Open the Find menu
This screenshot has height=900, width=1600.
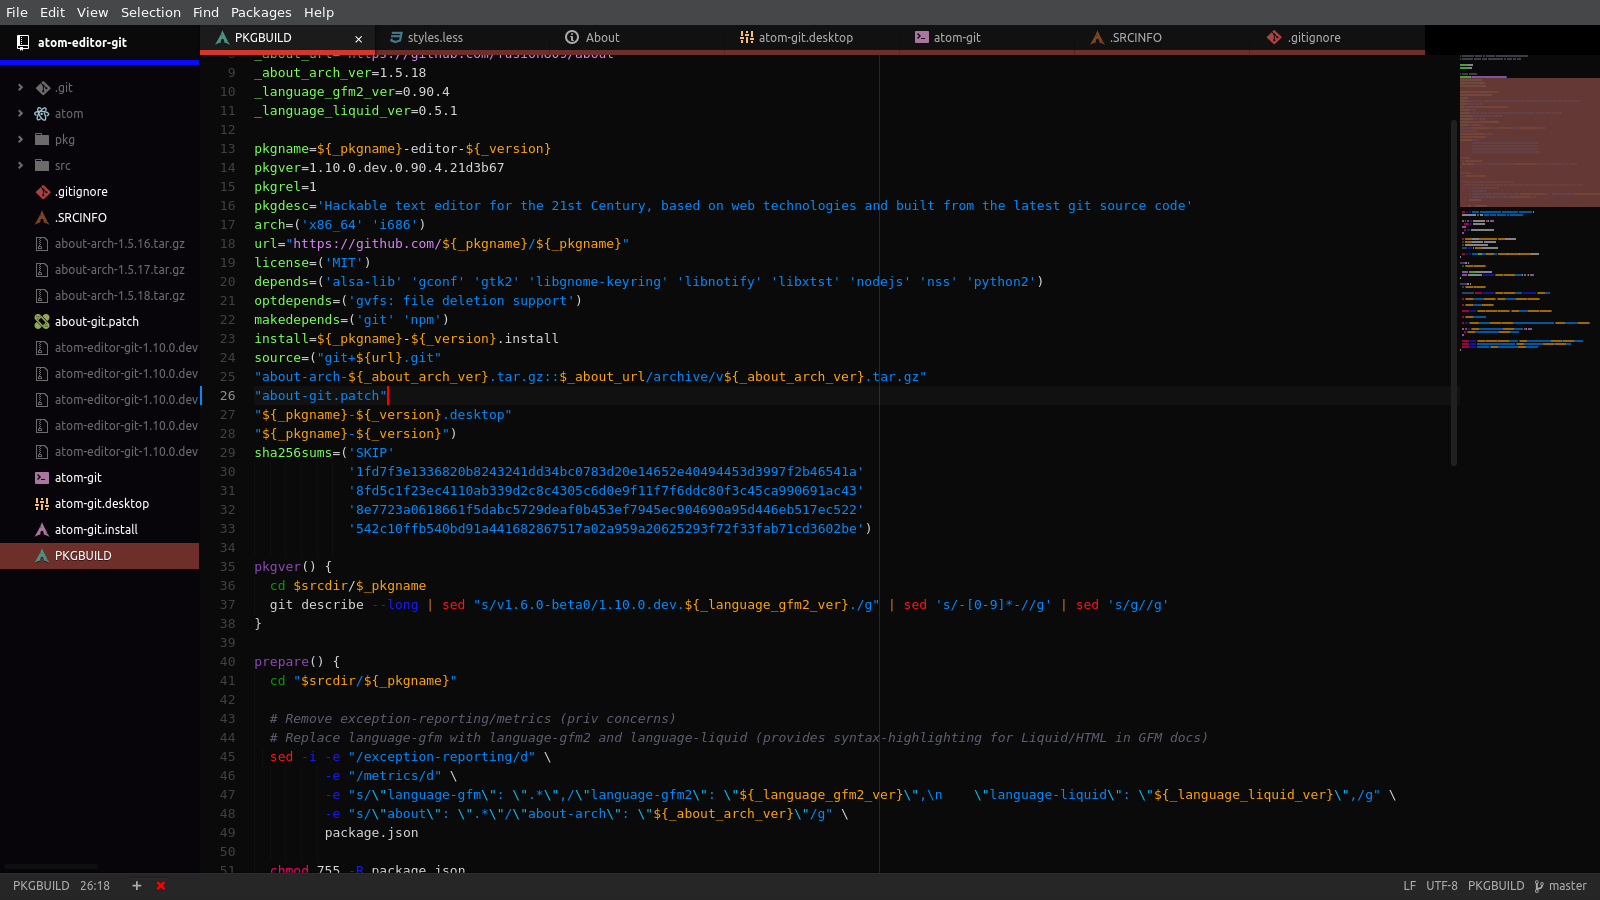(206, 12)
